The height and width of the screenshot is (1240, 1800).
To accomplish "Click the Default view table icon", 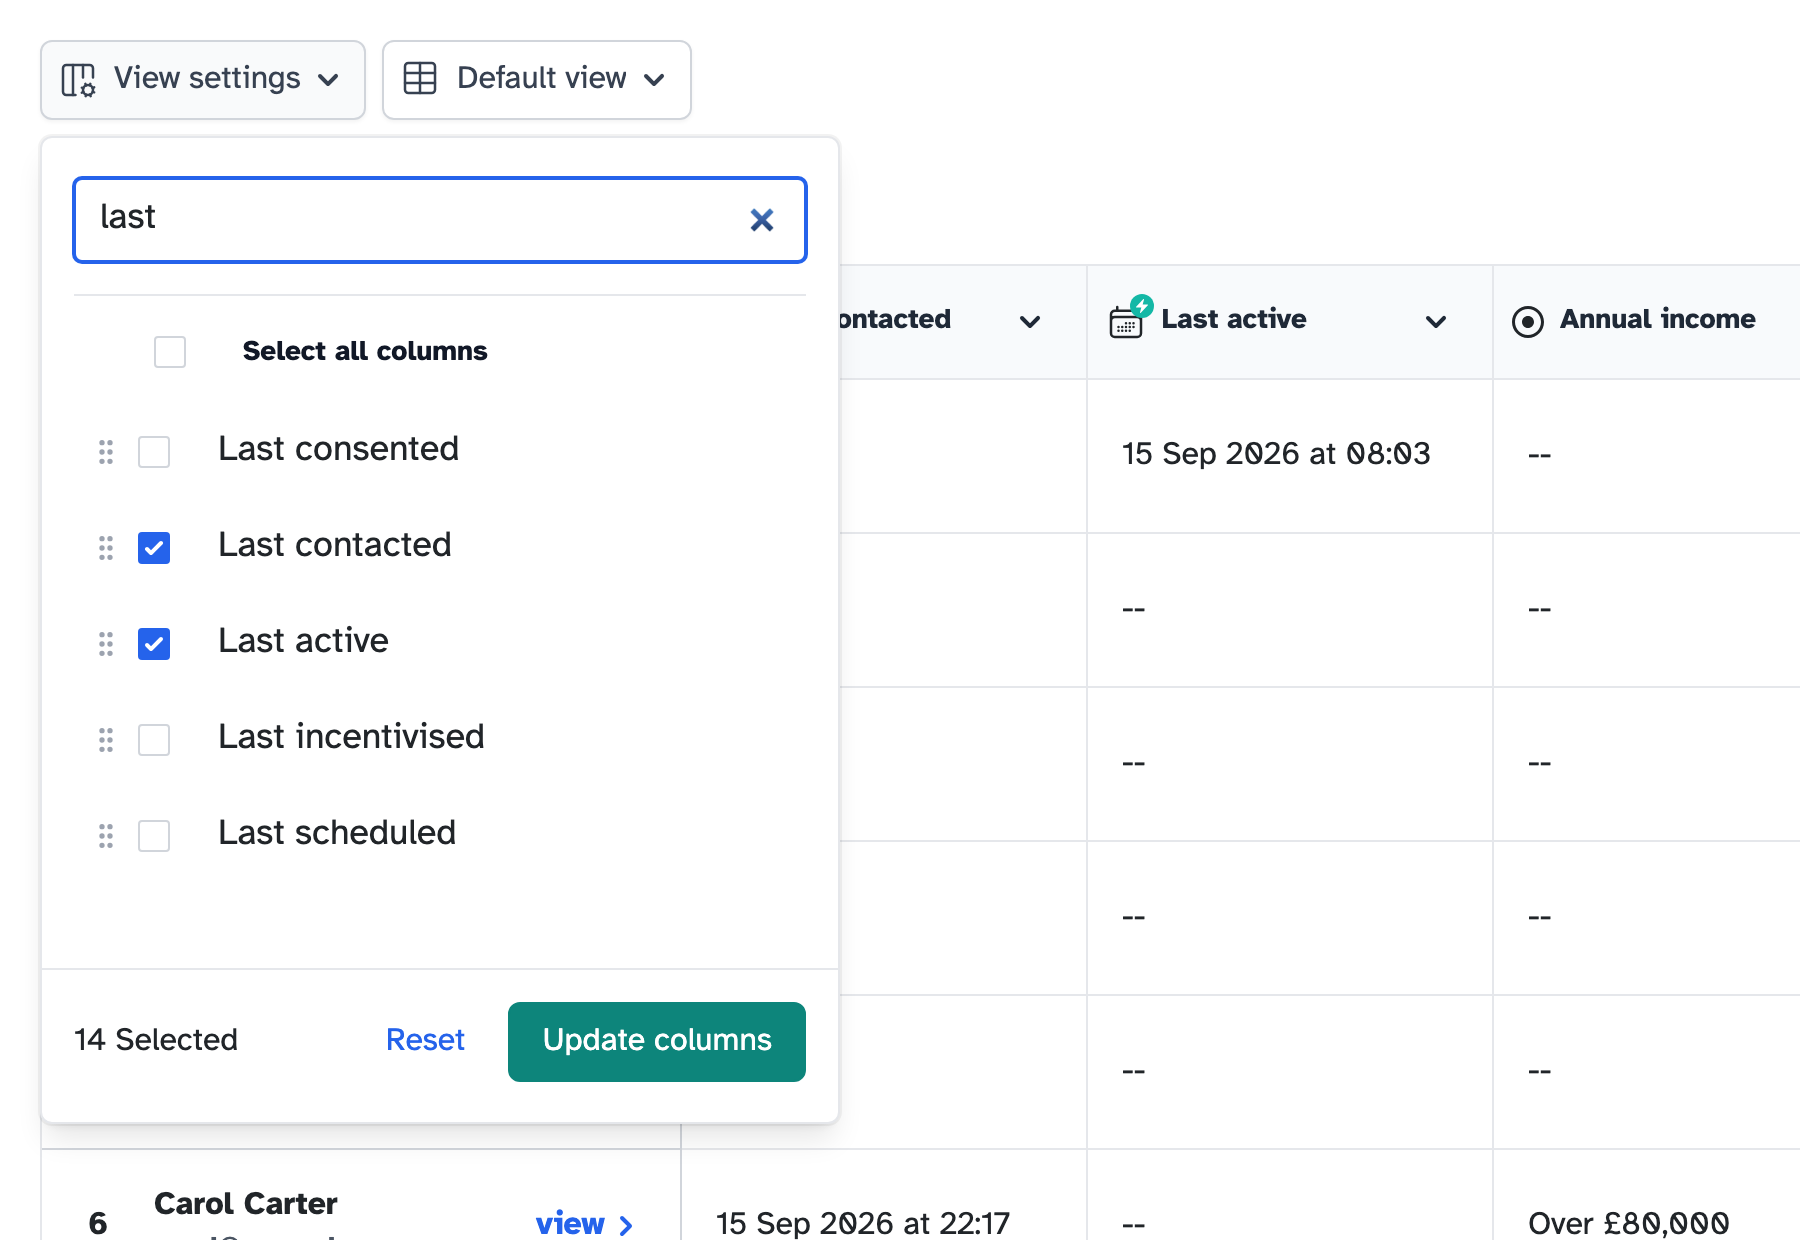I will (x=420, y=78).
